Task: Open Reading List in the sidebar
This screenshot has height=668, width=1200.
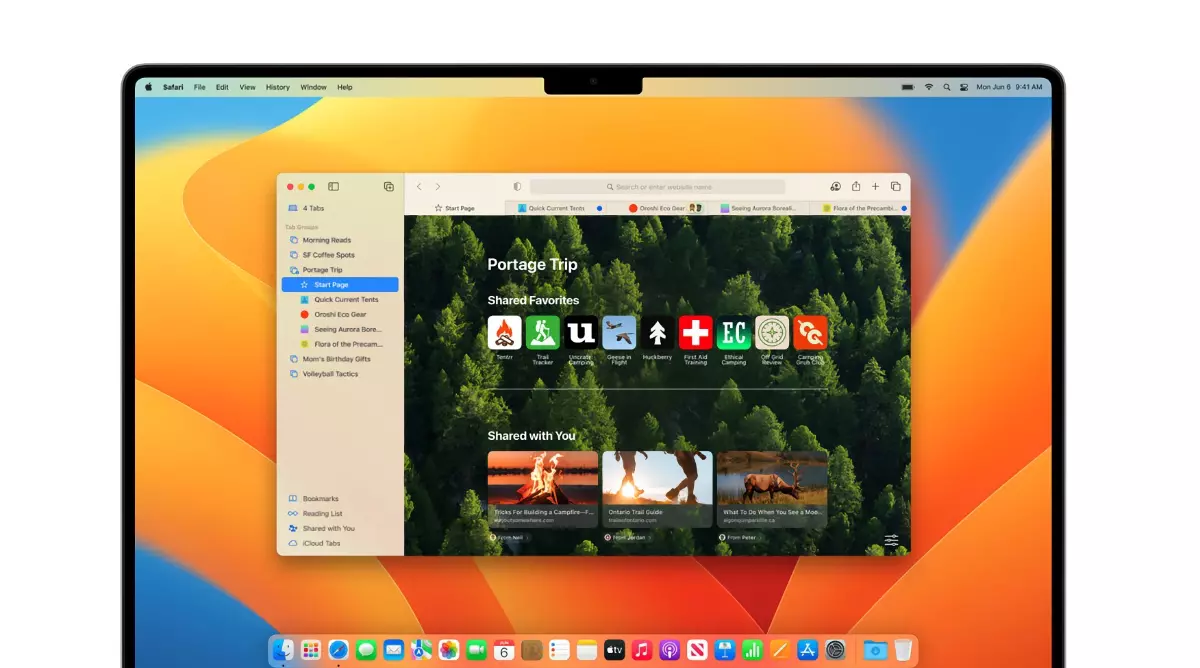Action: point(322,514)
